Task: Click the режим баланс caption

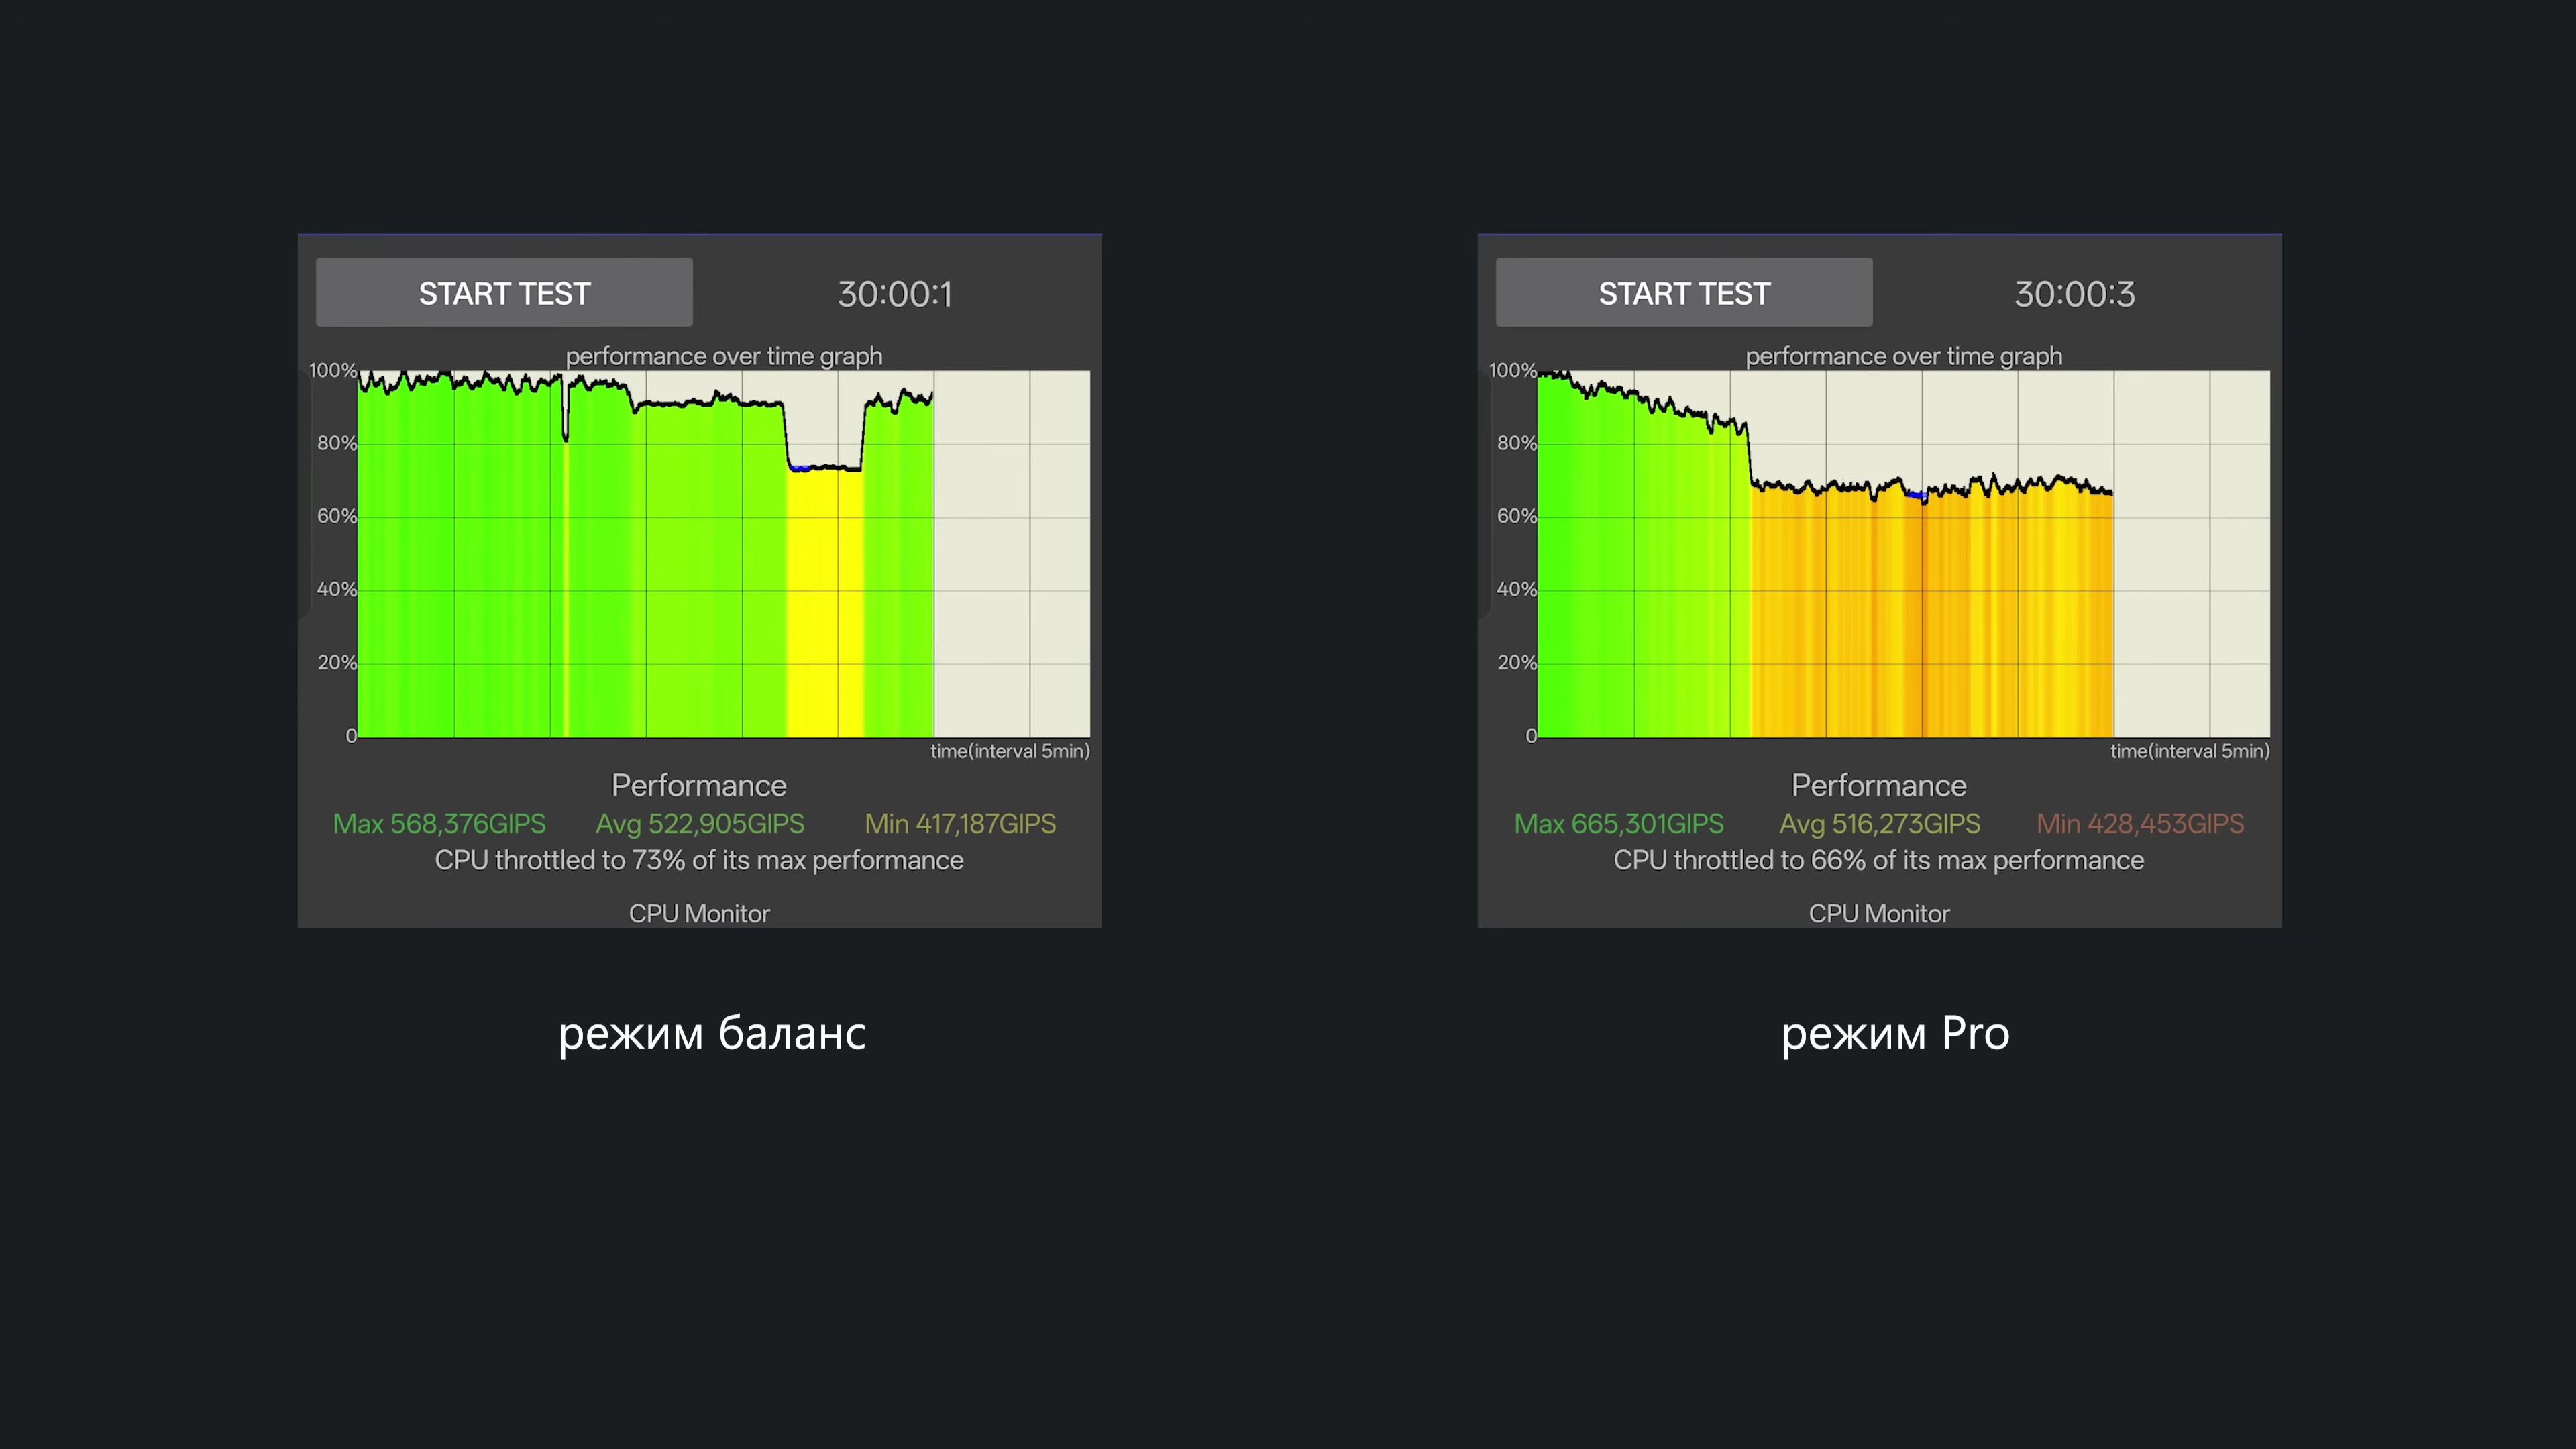Action: 711,1033
